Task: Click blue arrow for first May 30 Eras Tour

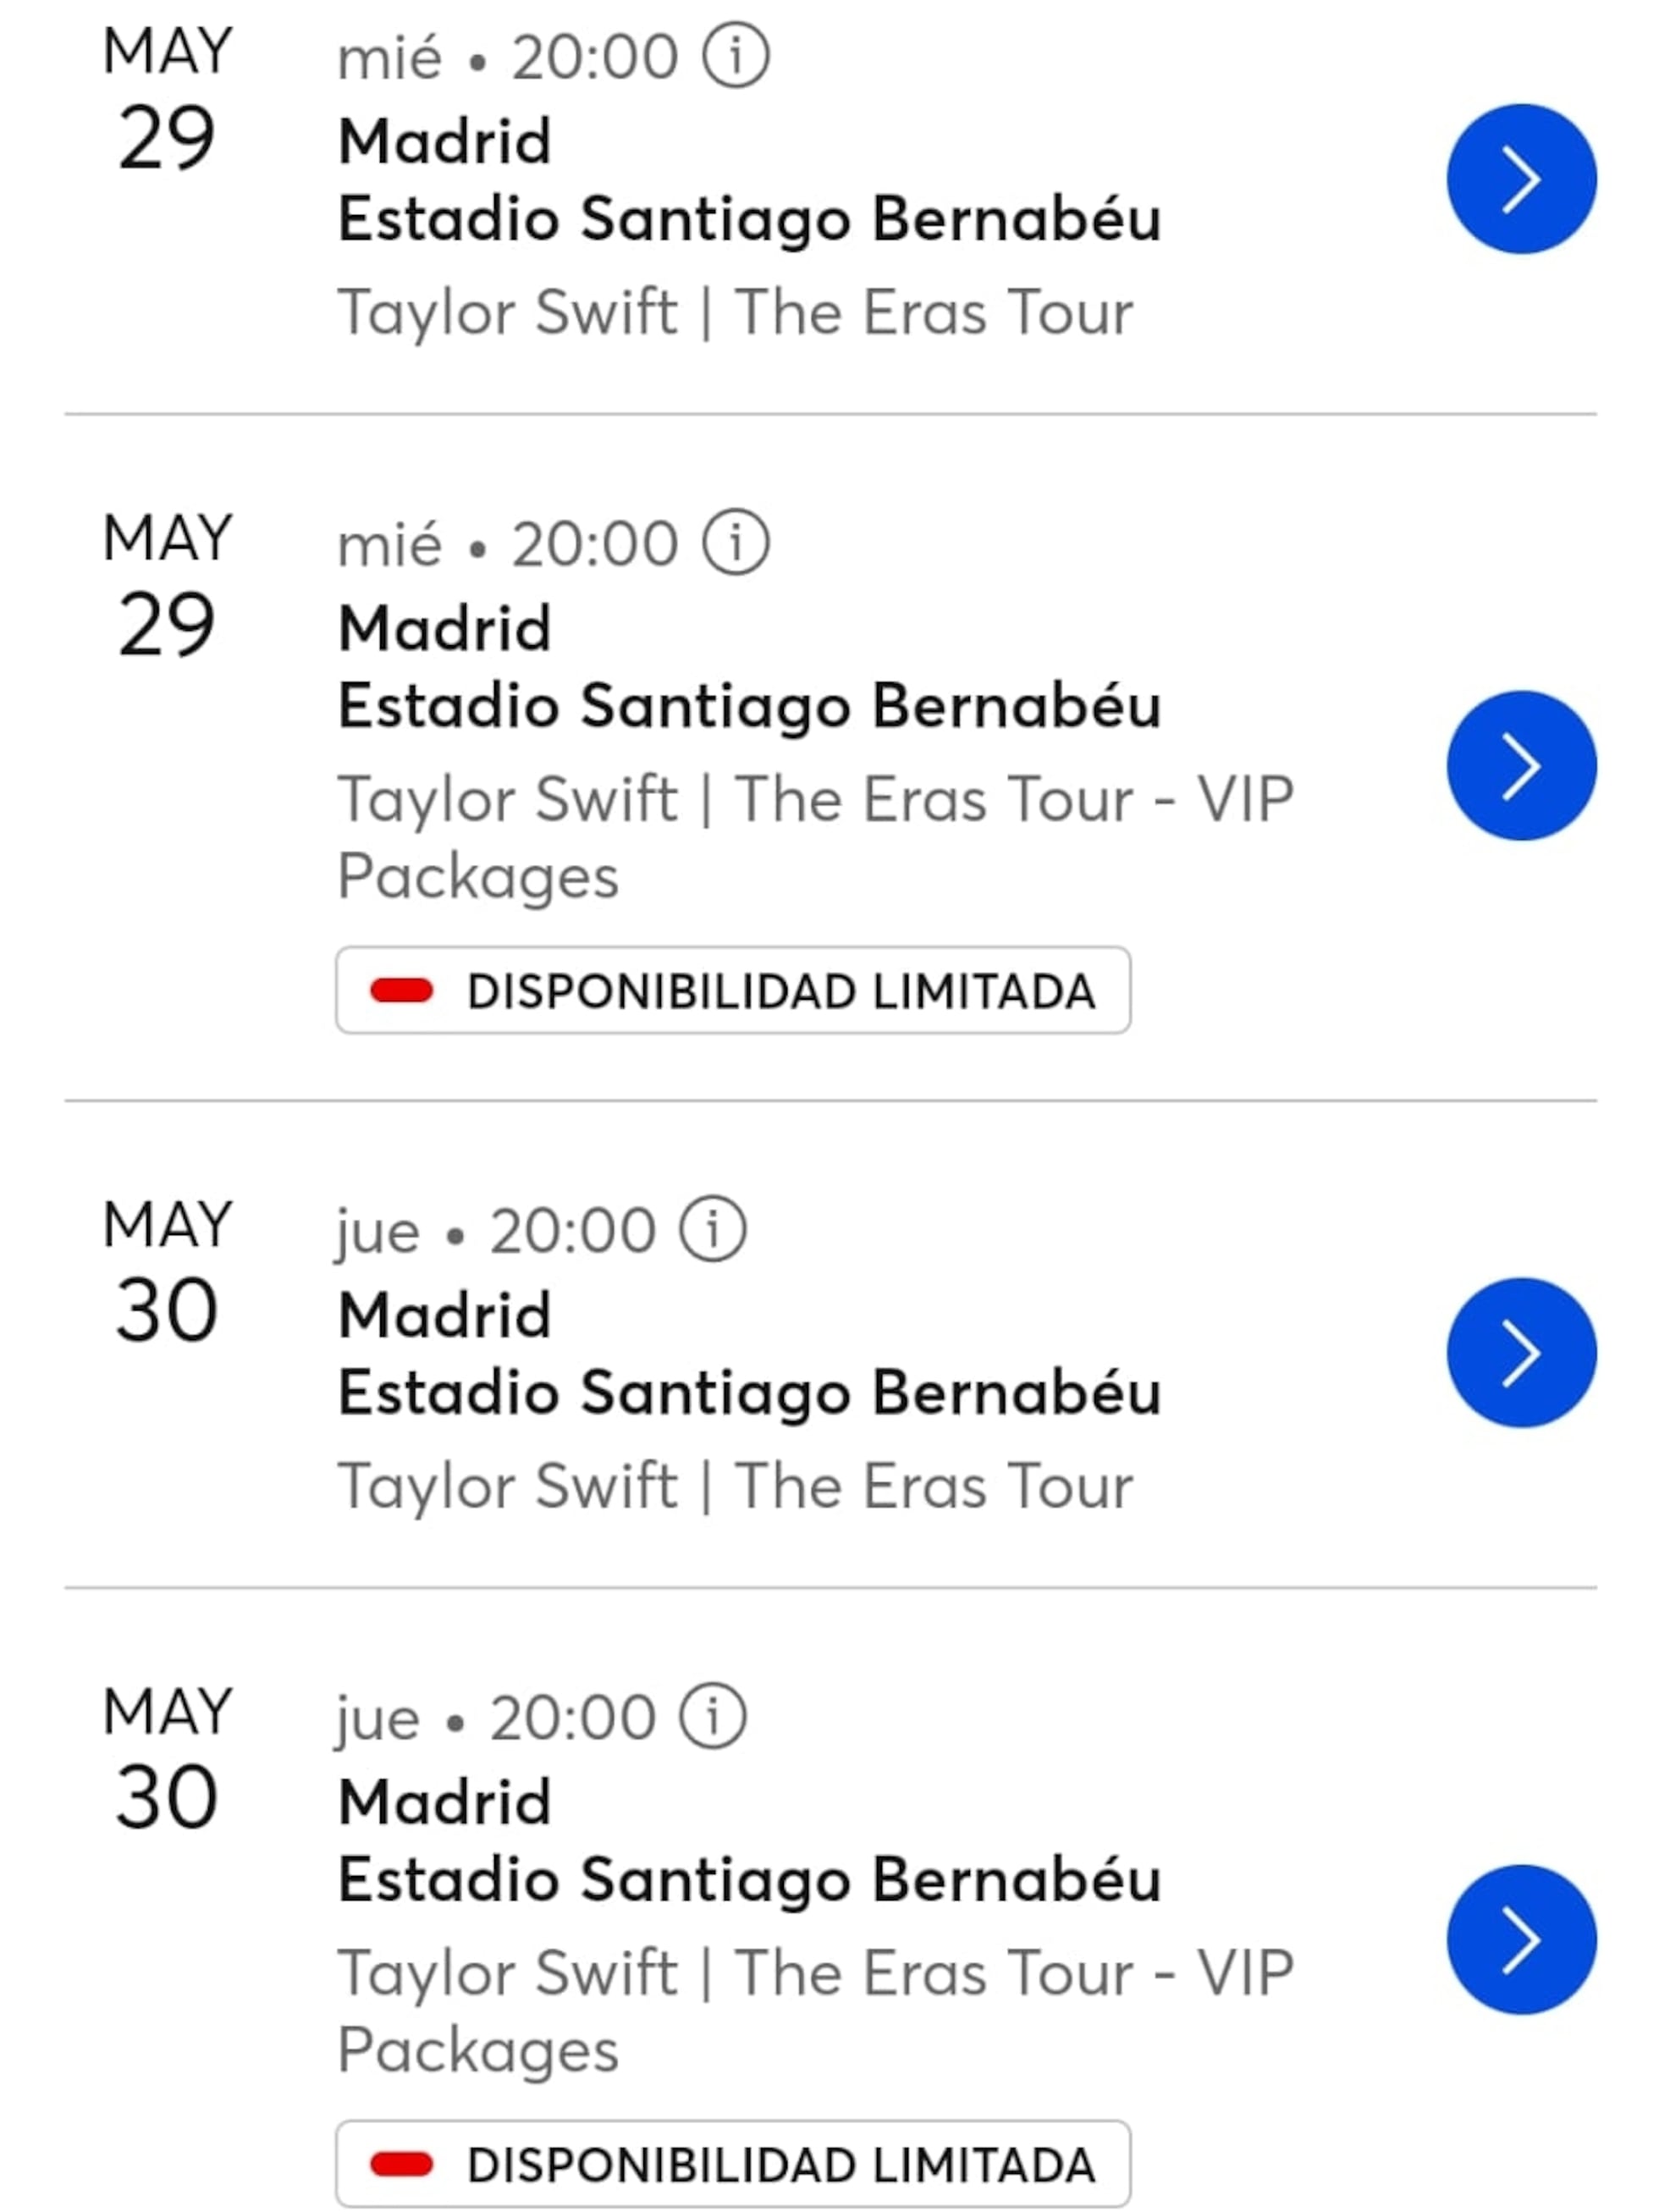Action: 1521,1353
